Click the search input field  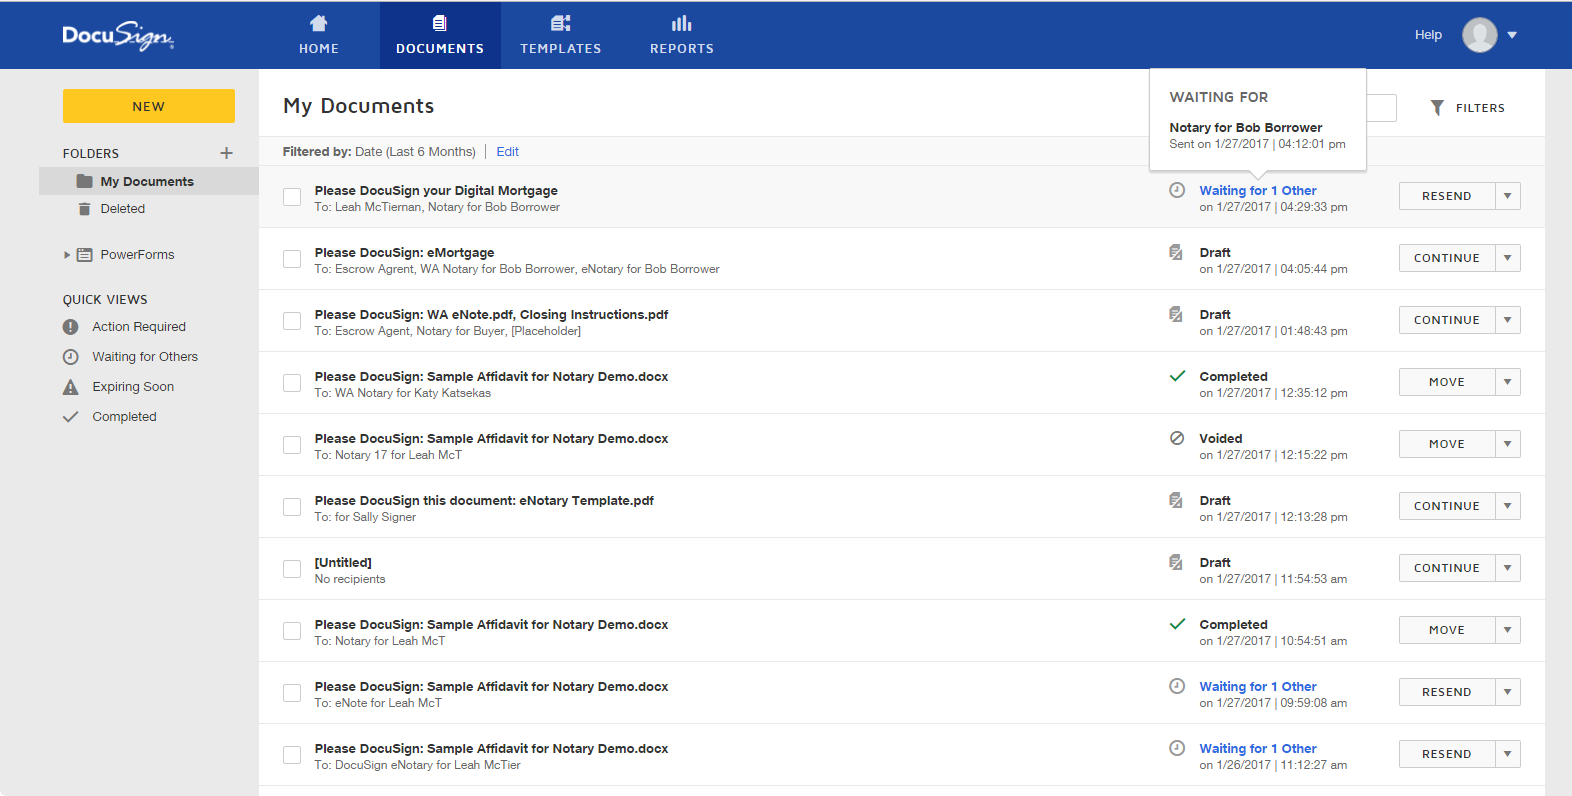pyautogui.click(x=1381, y=108)
